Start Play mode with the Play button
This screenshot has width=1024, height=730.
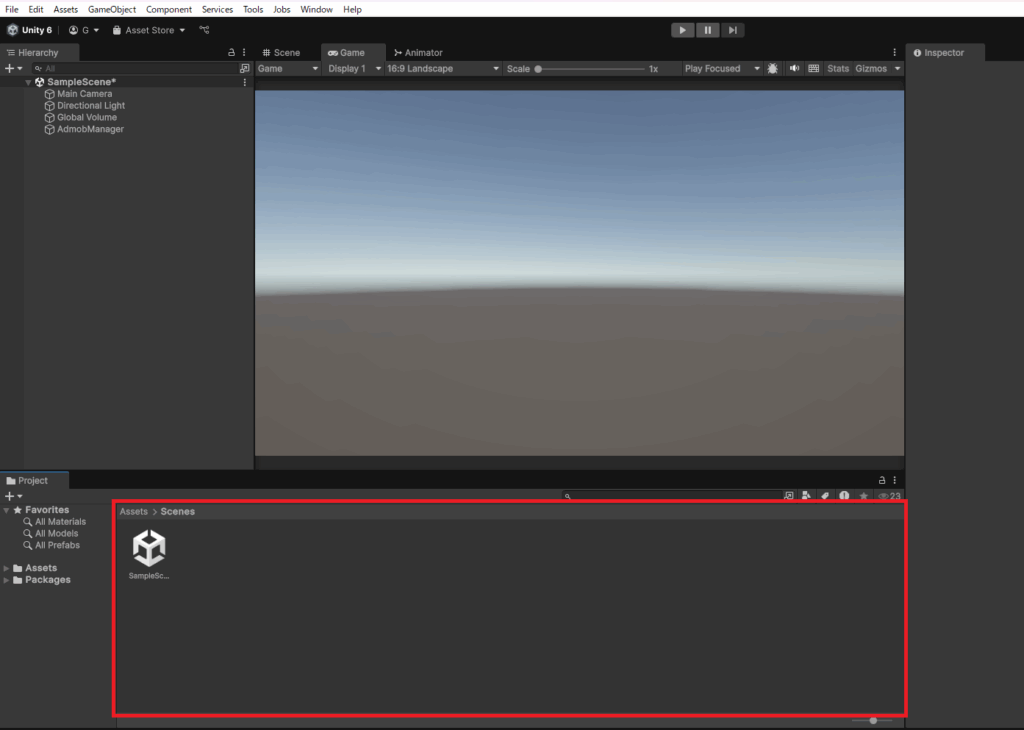(682, 30)
